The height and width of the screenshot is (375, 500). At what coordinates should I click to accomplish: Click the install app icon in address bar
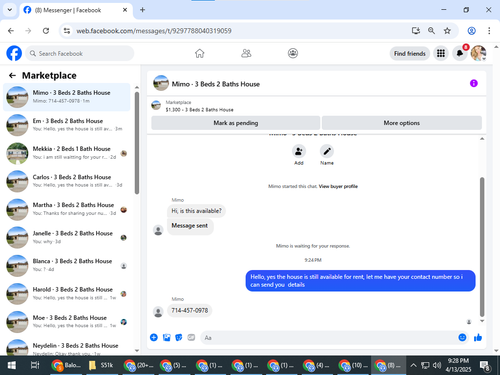tap(416, 31)
